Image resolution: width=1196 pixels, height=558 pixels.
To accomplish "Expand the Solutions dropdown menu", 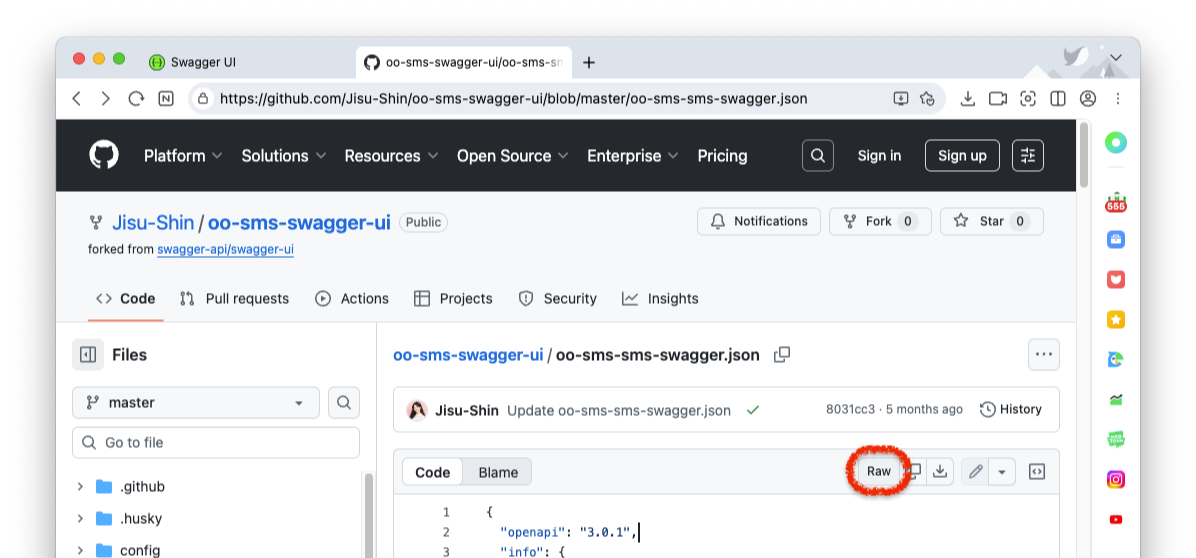I will (x=284, y=156).
